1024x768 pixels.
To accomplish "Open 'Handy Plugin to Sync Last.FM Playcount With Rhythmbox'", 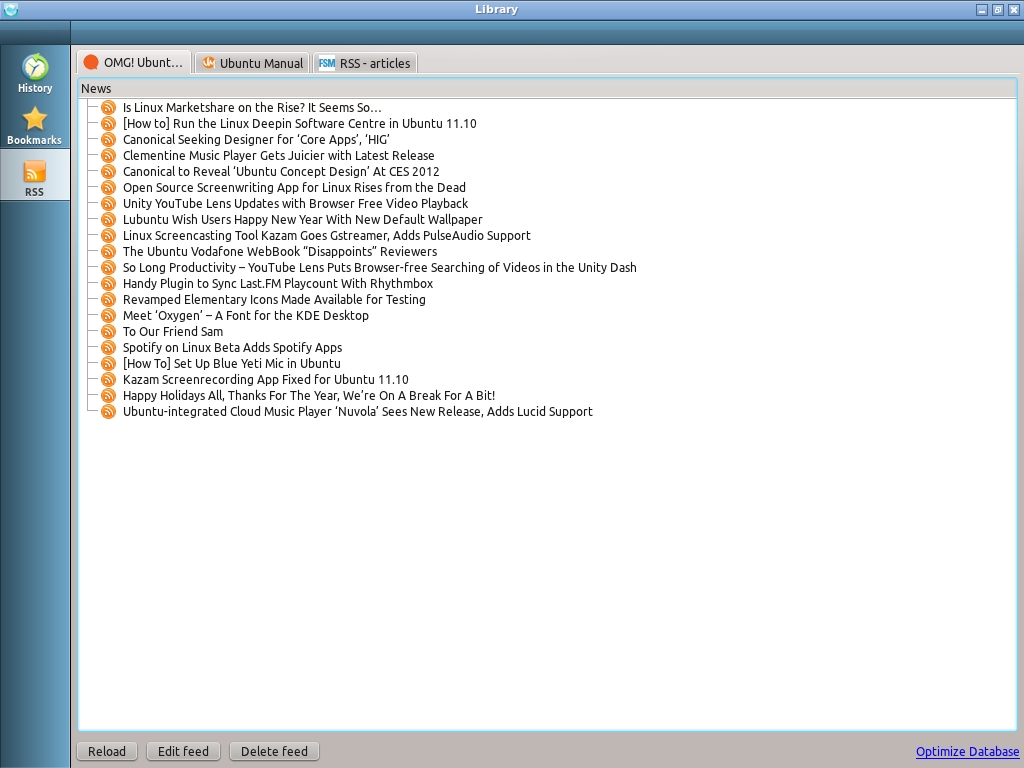I will (x=278, y=283).
